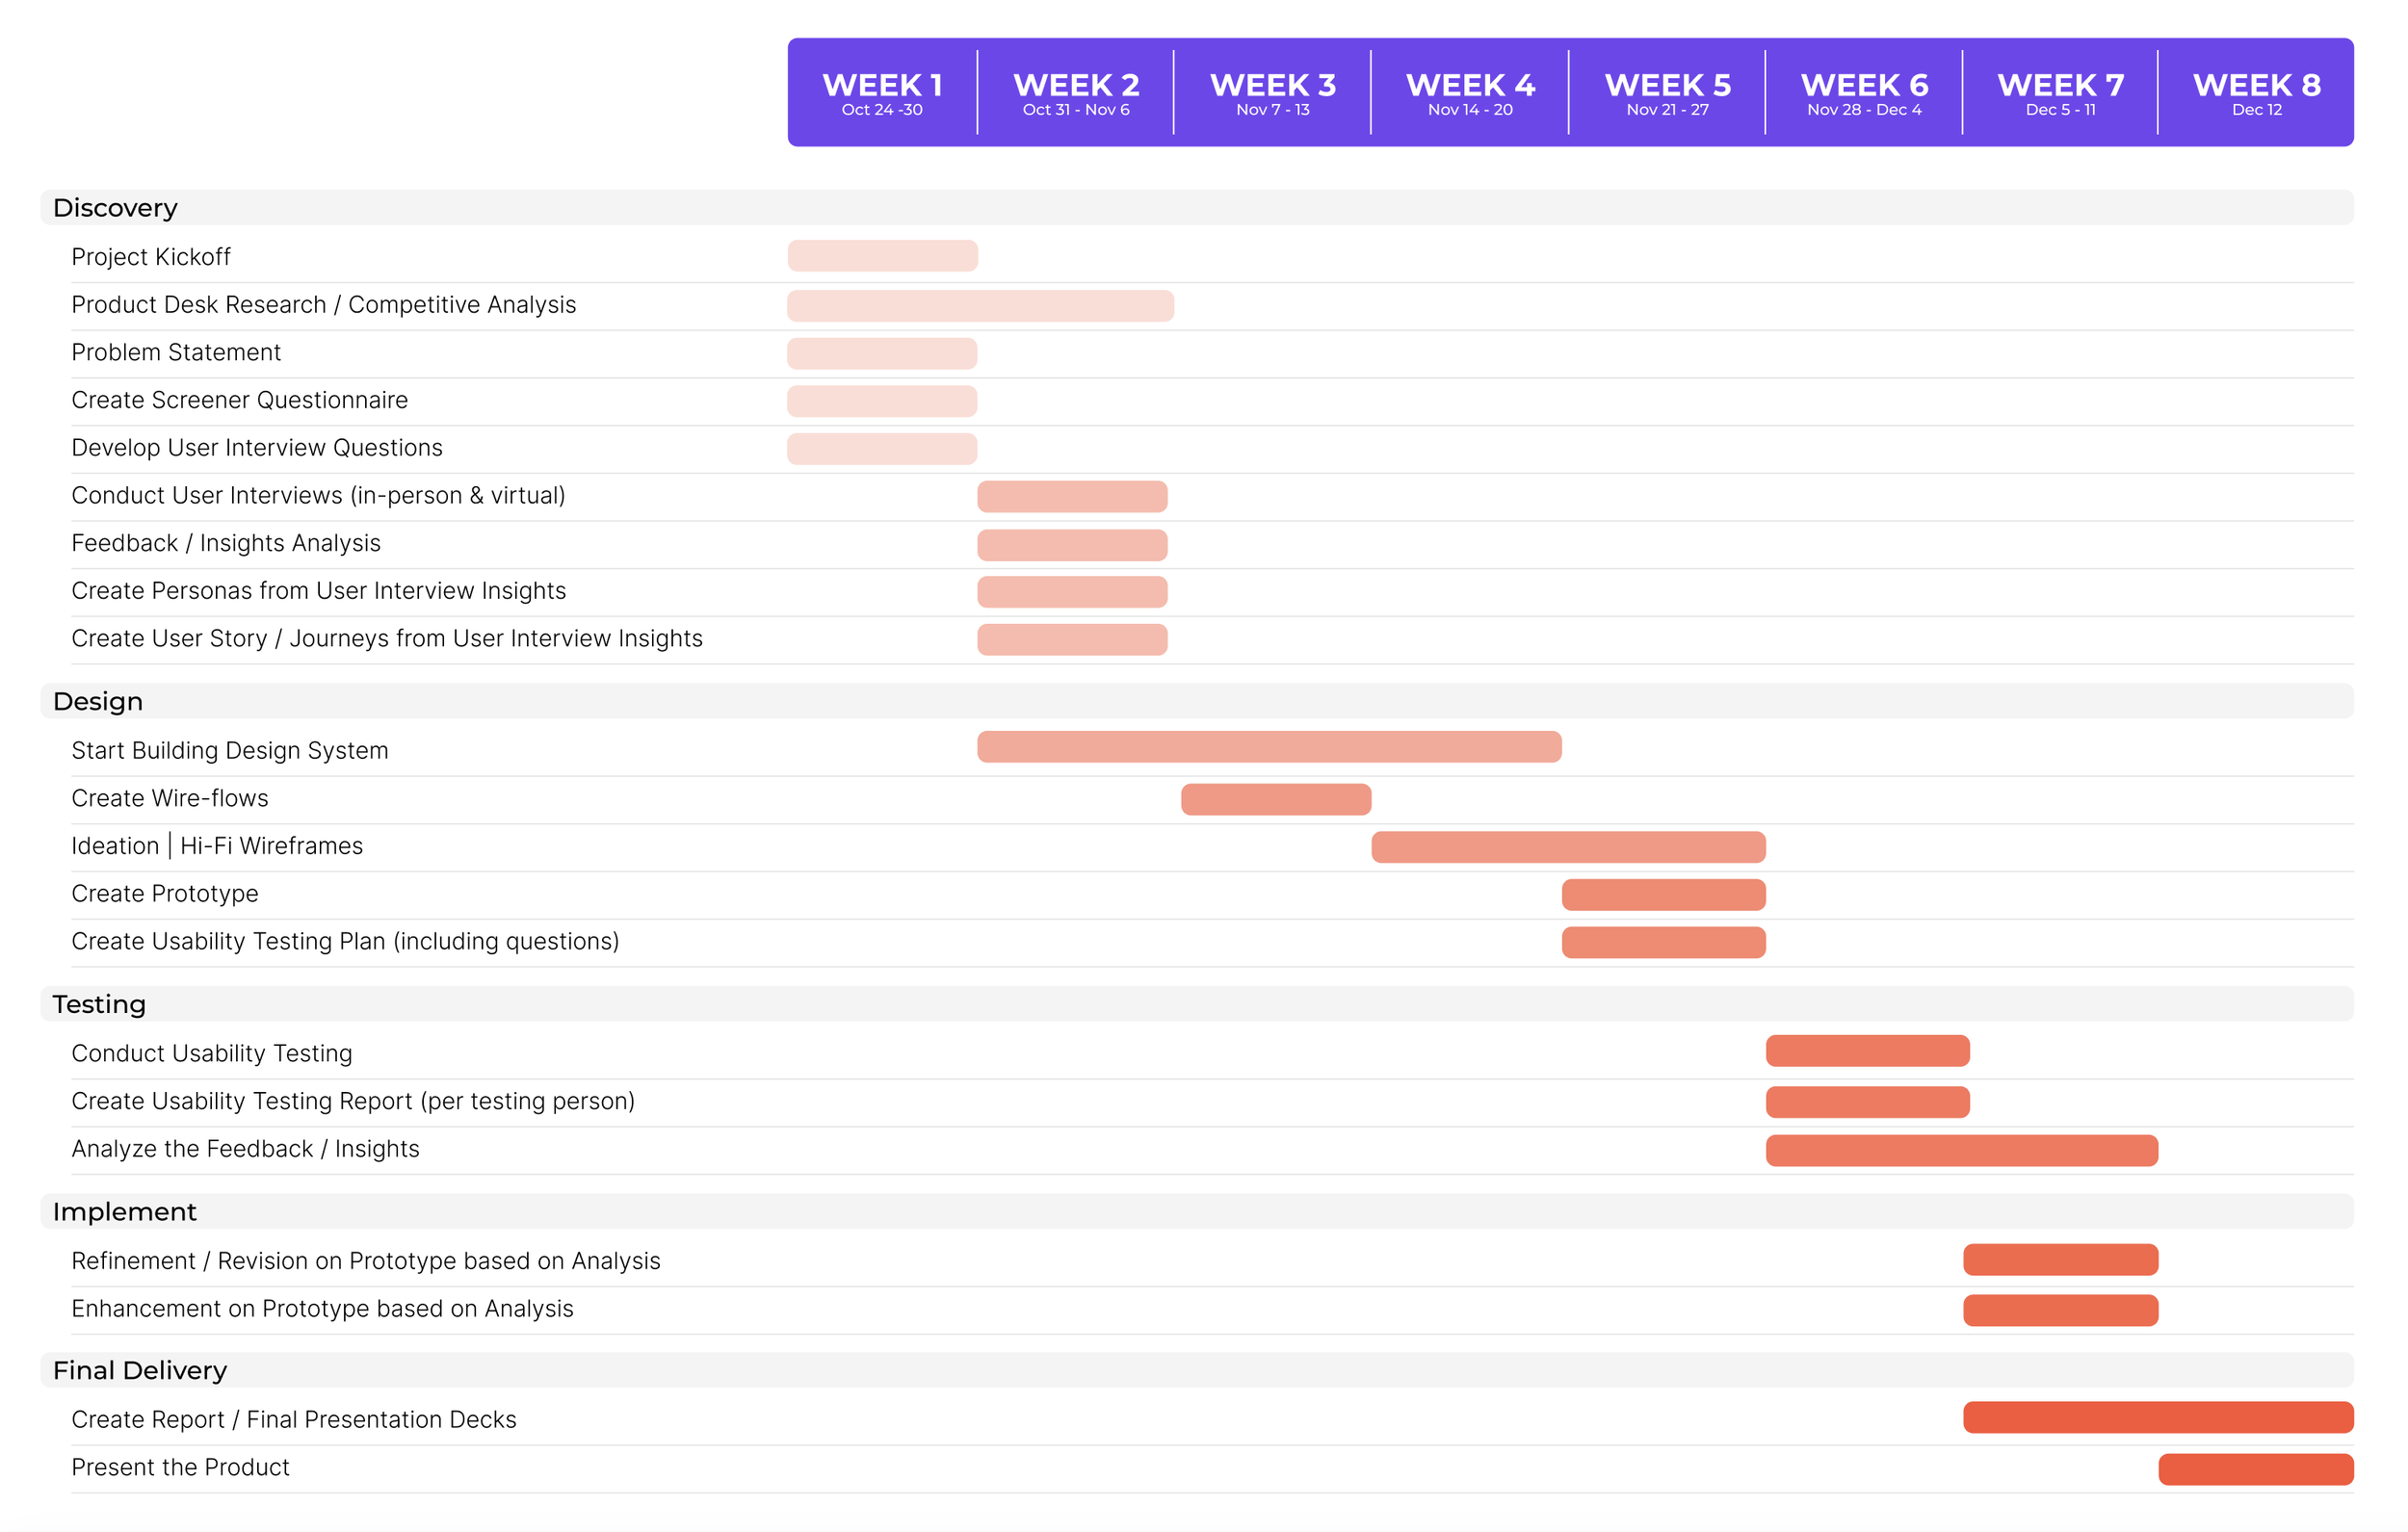The image size is (2408, 1532).
Task: Select the Product Desk Research timeline bar
Action: tap(980, 306)
